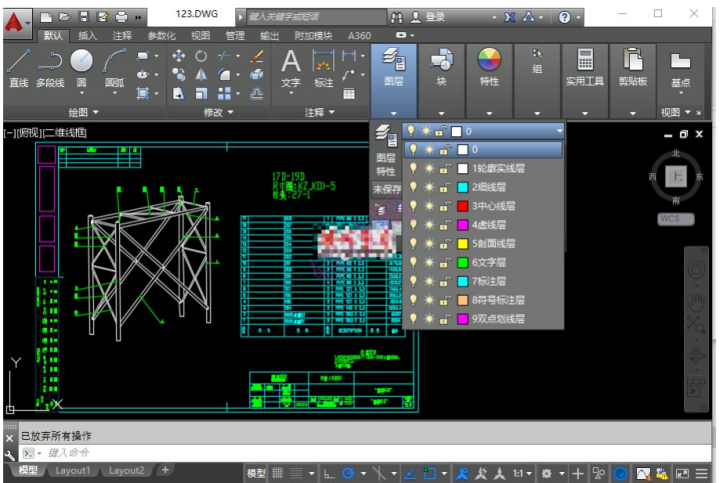Click the New file icon

point(46,17)
